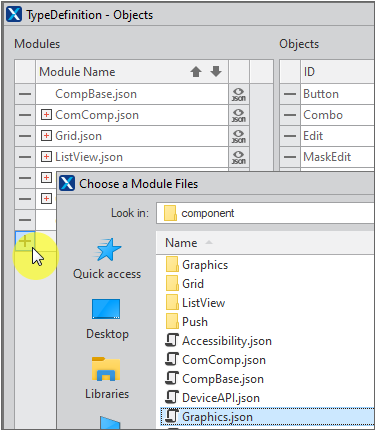Open the Look in component dropdown

[265, 213]
